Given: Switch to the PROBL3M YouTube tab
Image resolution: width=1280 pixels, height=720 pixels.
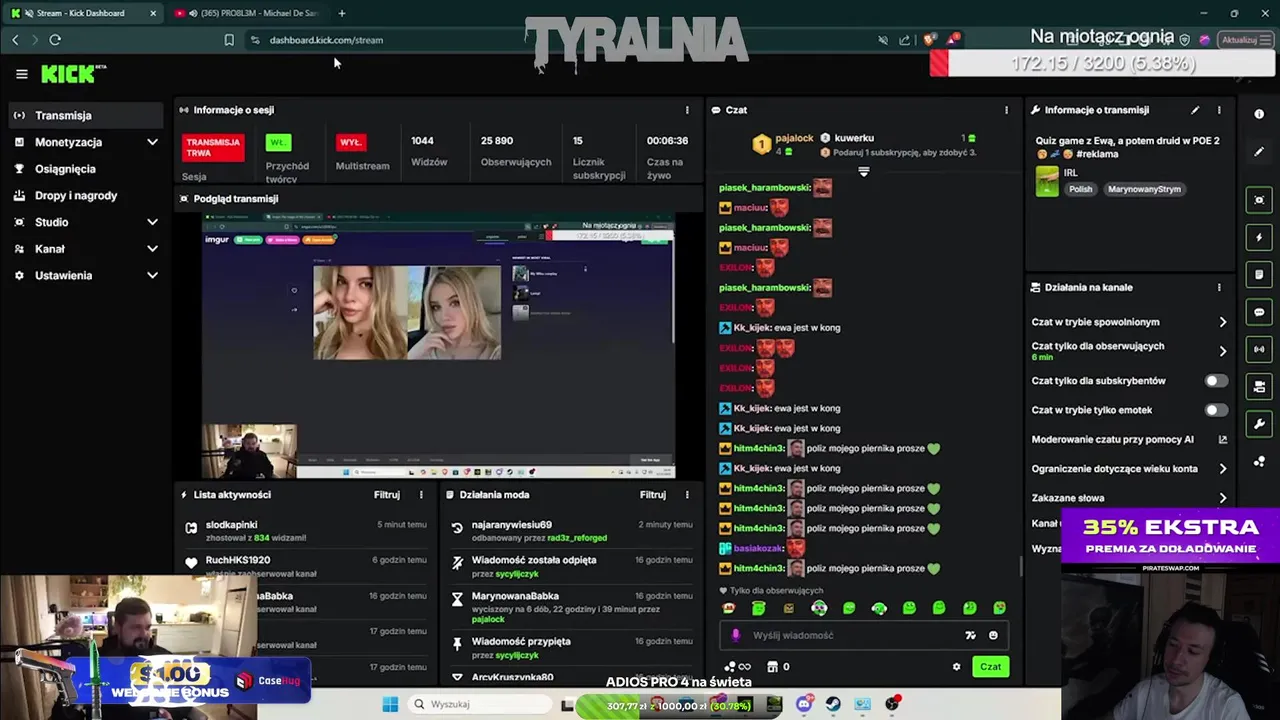Looking at the screenshot, I should (247, 13).
